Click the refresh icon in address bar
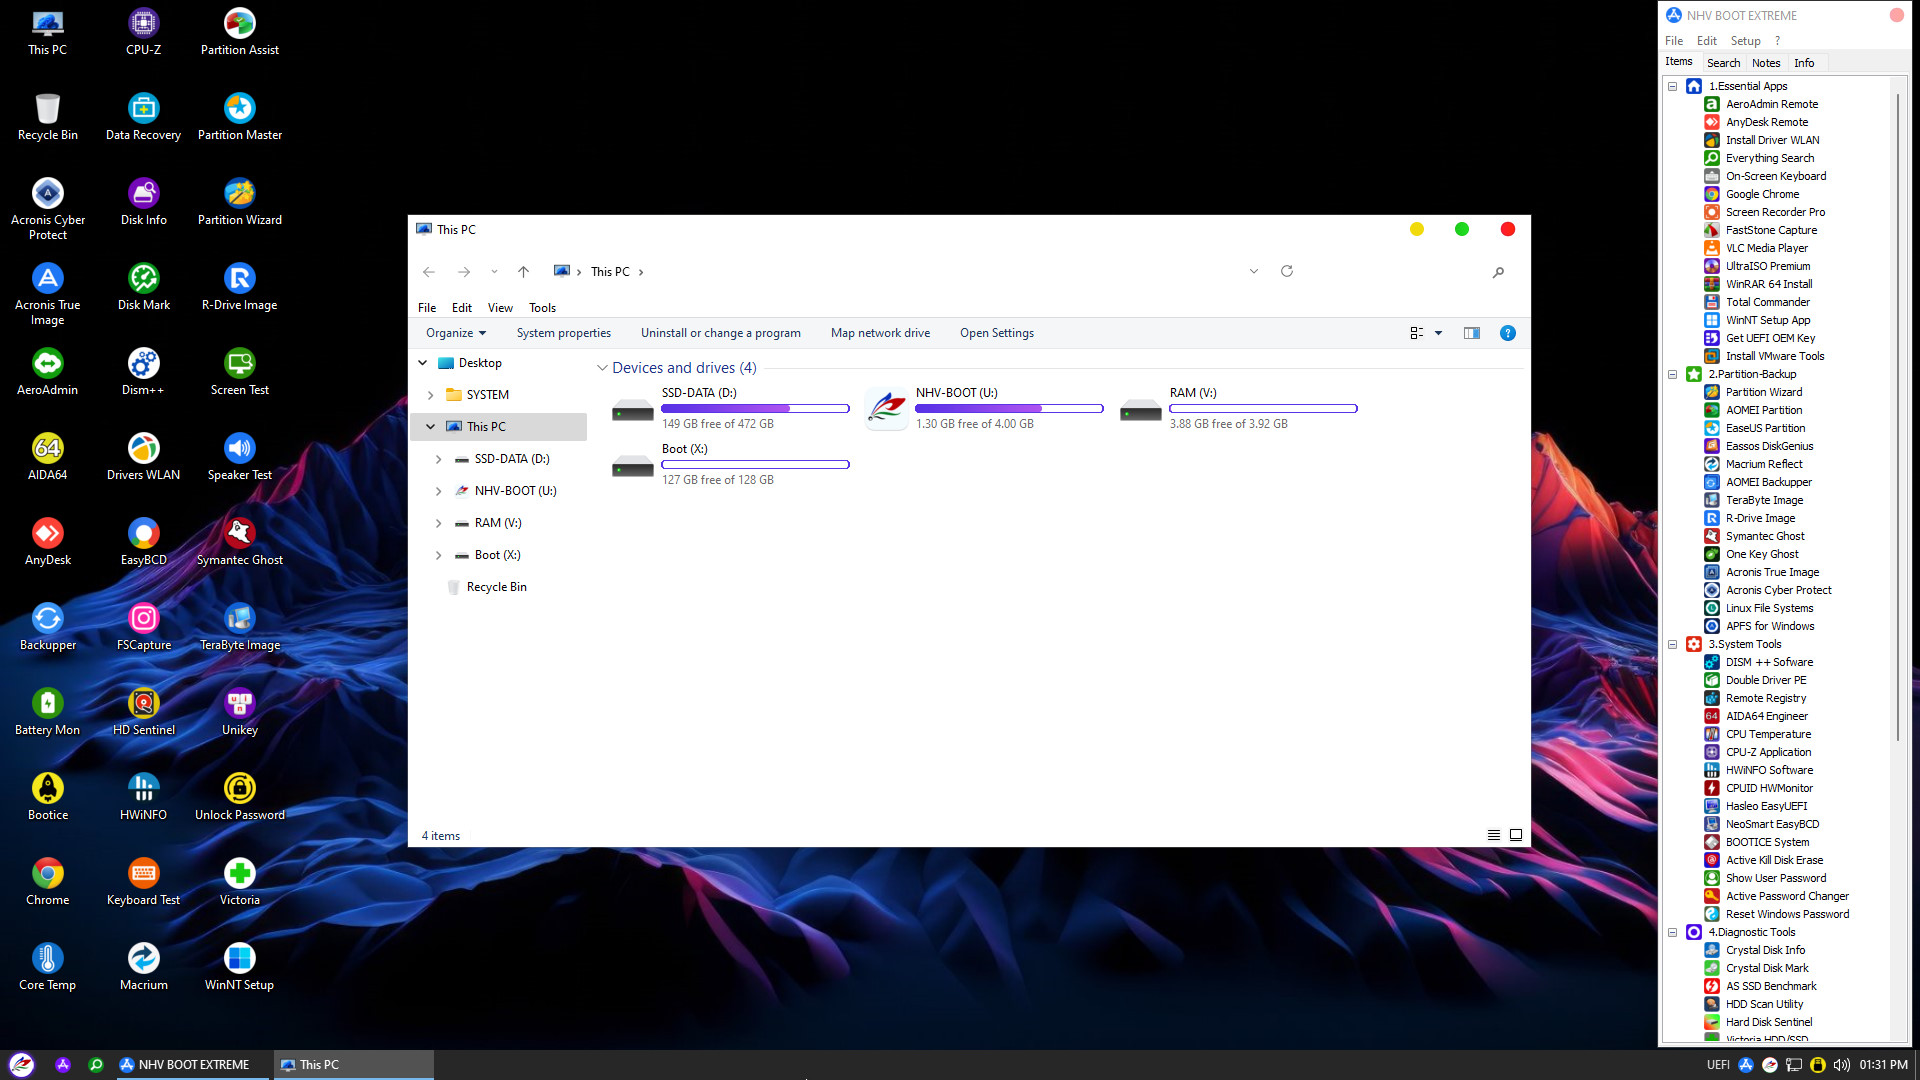This screenshot has height=1080, width=1920. pos(1287,271)
